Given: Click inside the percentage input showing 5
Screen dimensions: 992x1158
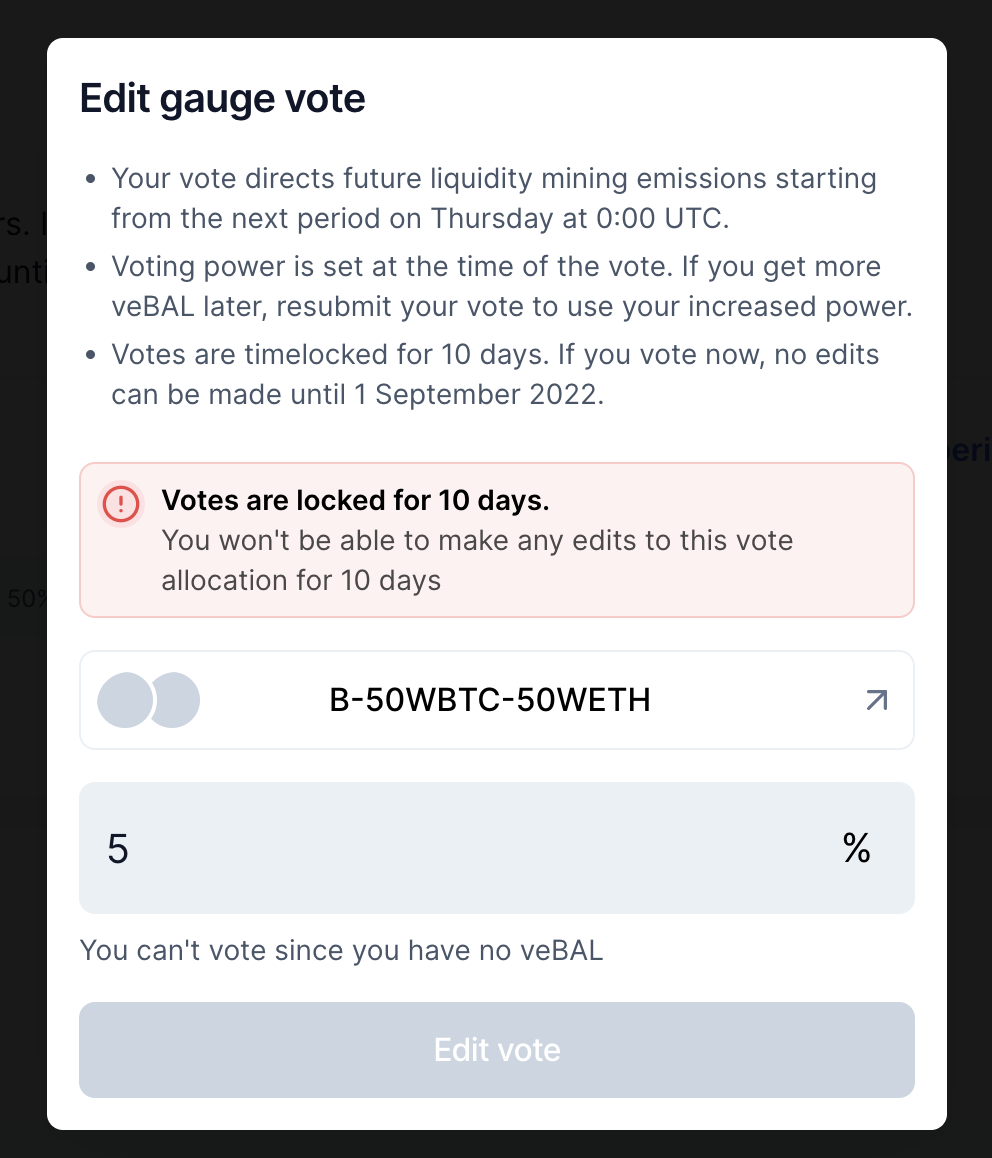Looking at the screenshot, I should coord(300,848).
